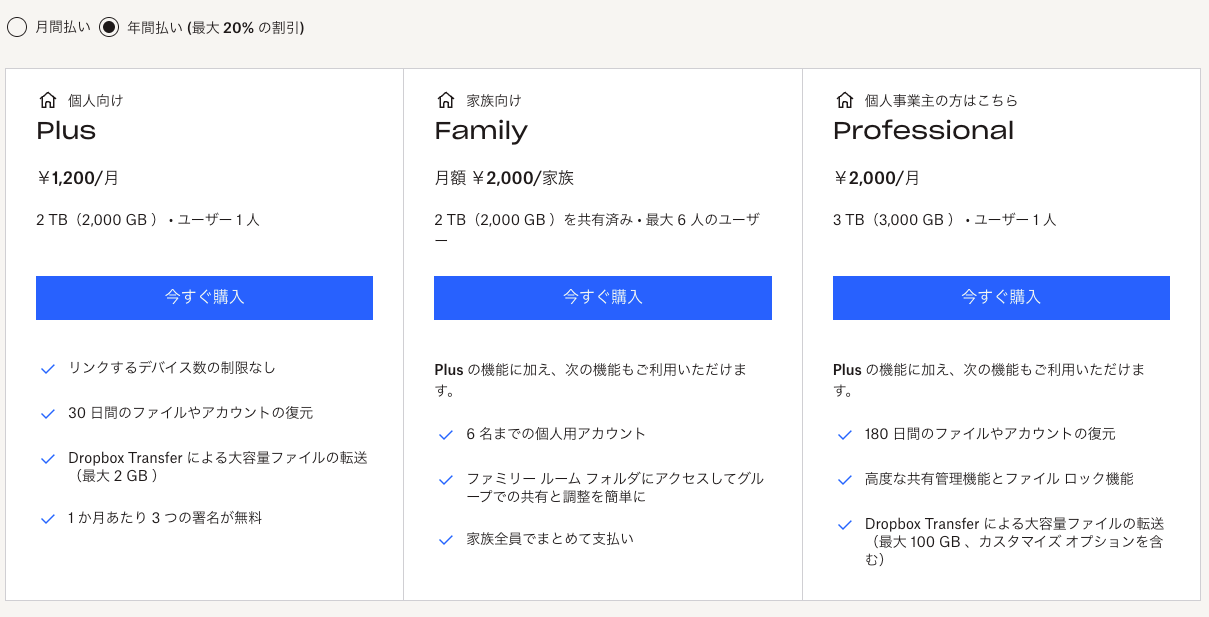Select the 月間払い monthly billing radio button
This screenshot has width=1209, height=617.
(17, 28)
